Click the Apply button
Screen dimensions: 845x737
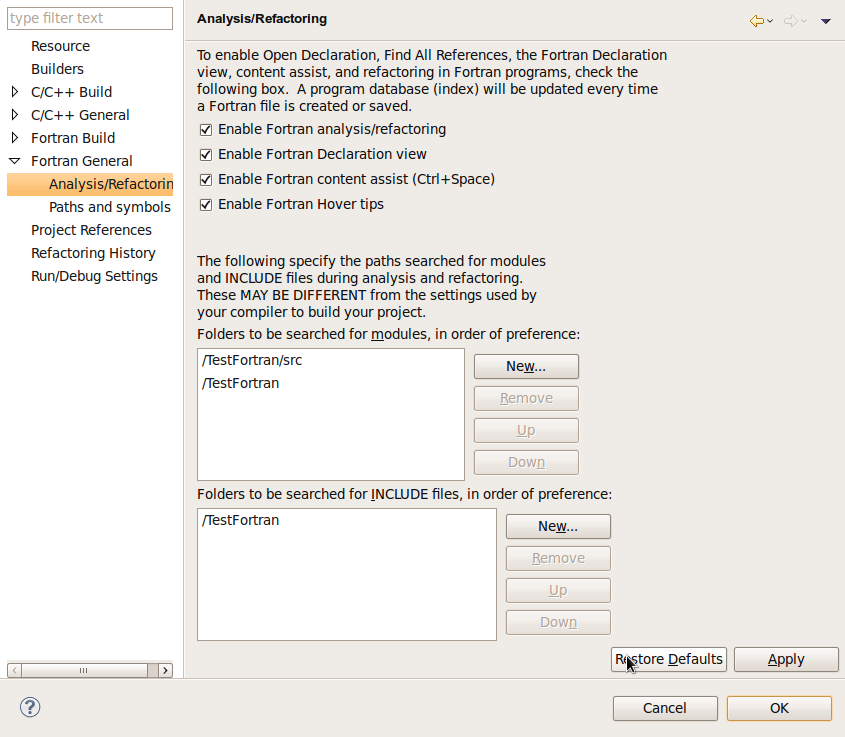pos(786,659)
